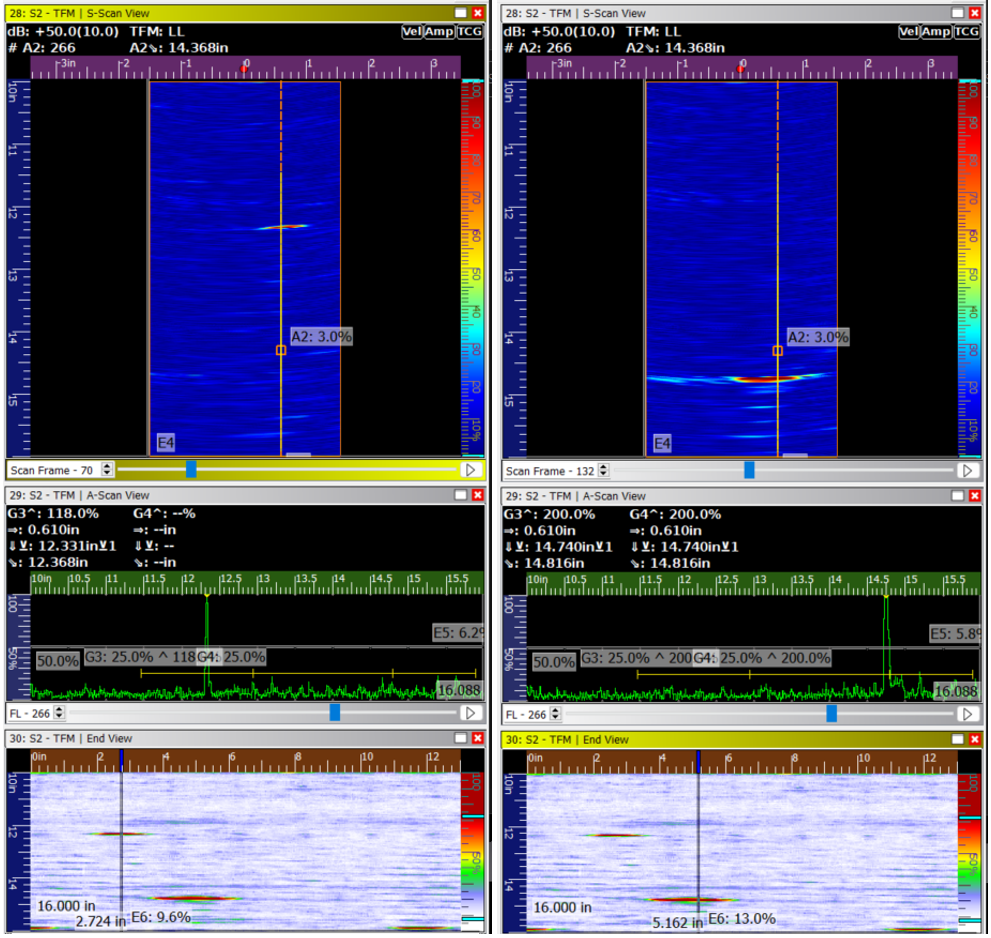Select gate label G4: 25.0% ^ 200.0%

pyautogui.click(x=762, y=658)
